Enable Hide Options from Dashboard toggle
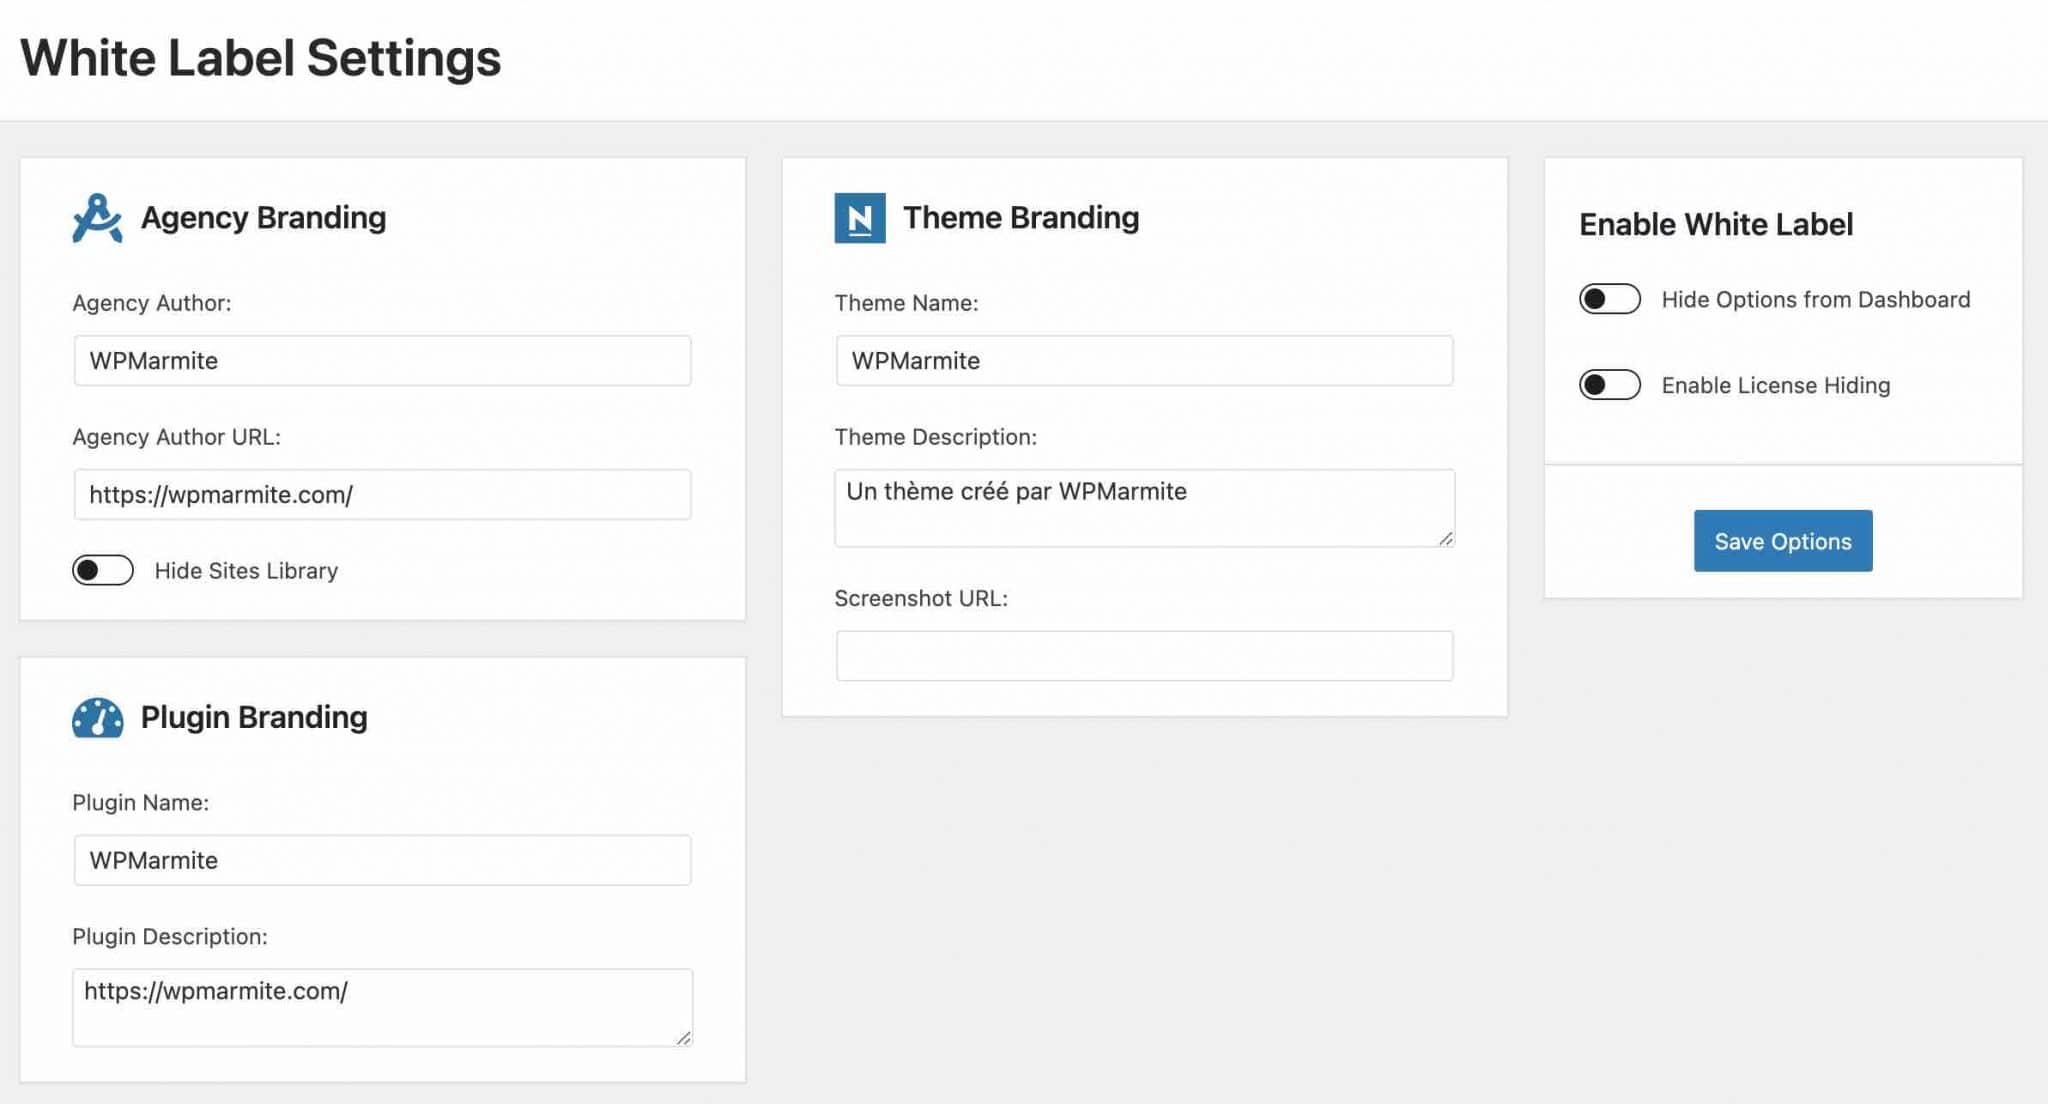This screenshot has height=1104, width=2048. 1610,299
